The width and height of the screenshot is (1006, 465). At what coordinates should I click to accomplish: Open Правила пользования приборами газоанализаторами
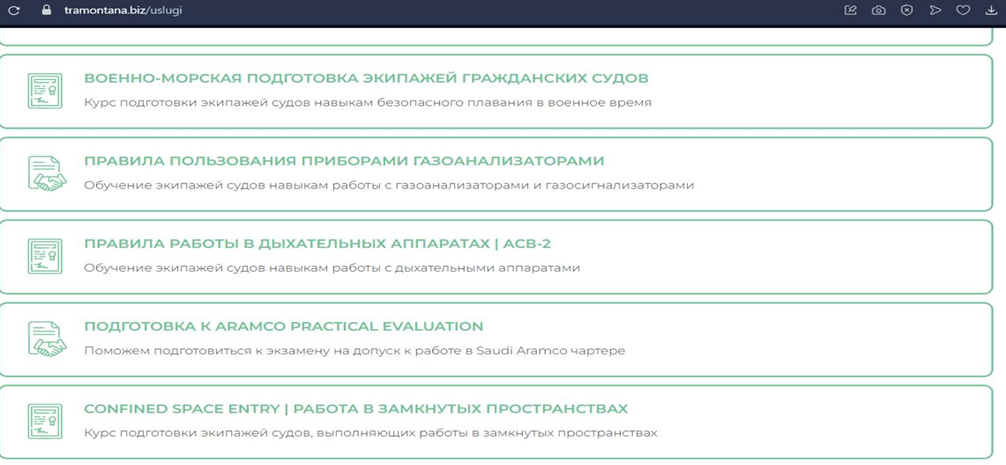click(x=345, y=160)
